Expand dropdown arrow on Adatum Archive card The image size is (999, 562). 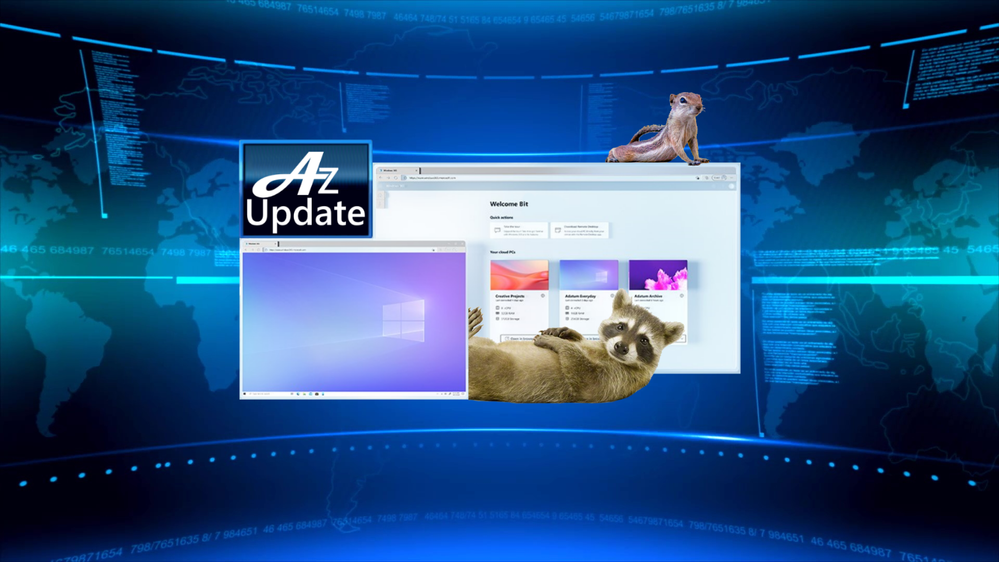point(682,338)
